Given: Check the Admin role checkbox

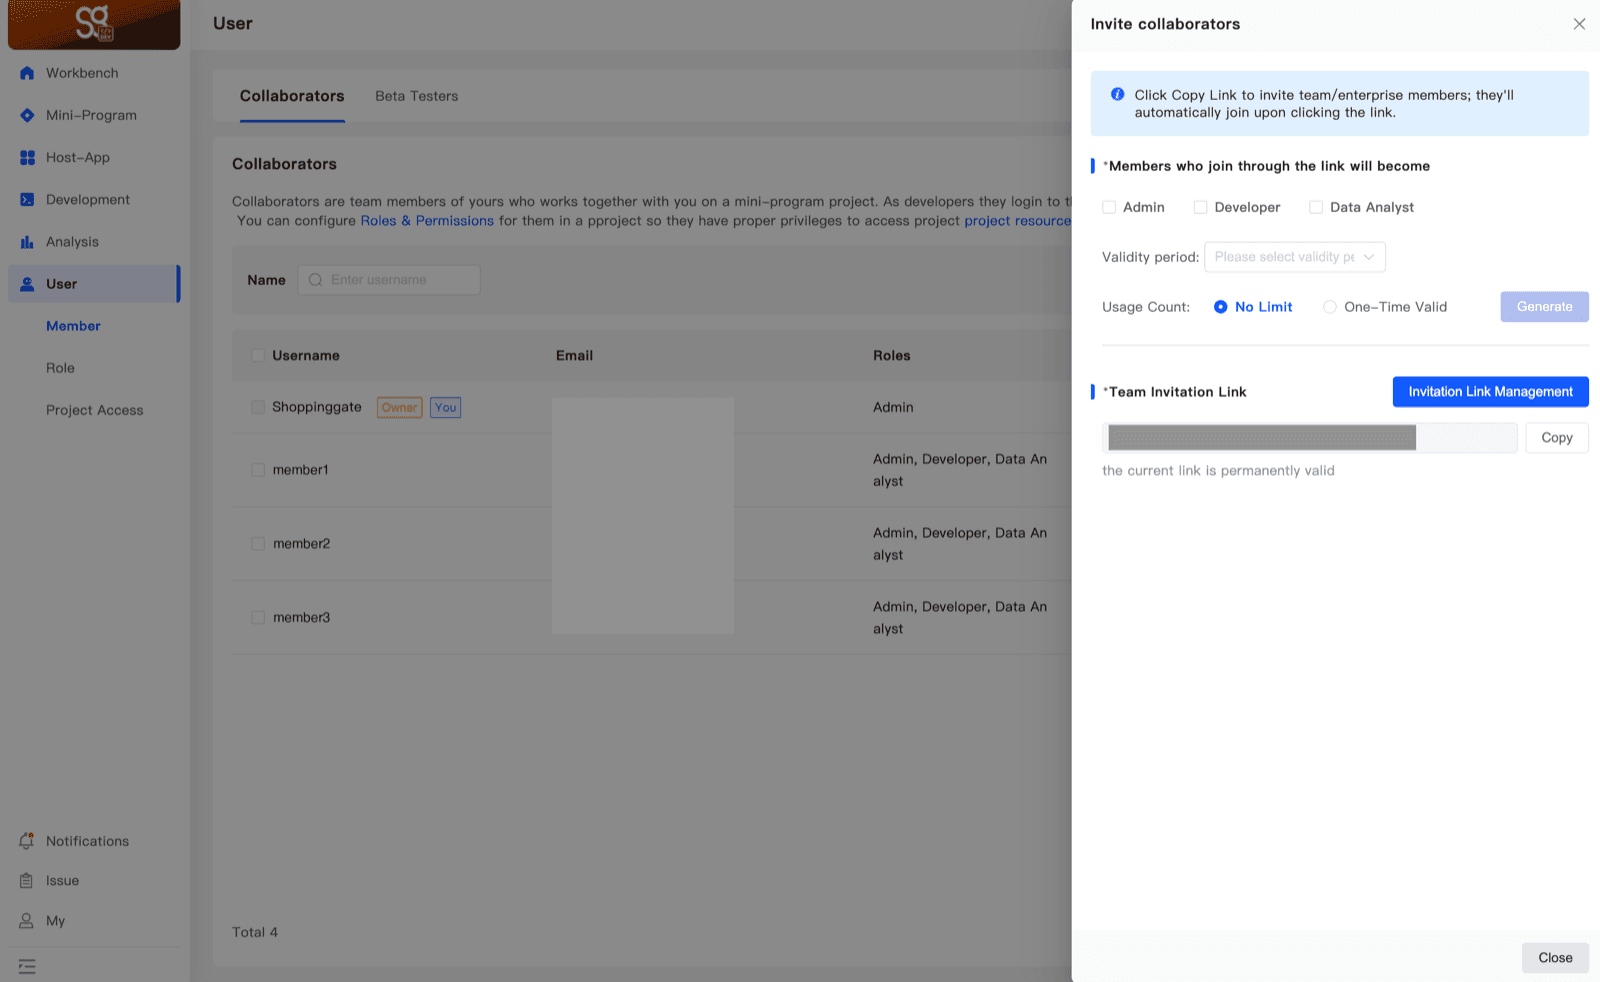Looking at the screenshot, I should (1109, 207).
